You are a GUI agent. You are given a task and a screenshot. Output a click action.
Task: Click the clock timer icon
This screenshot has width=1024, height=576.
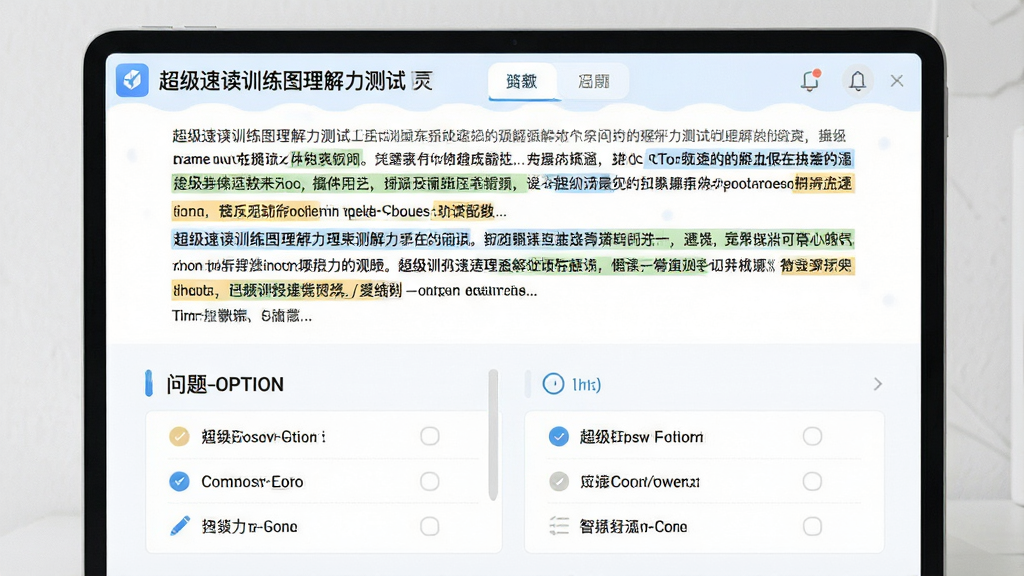(x=553, y=384)
